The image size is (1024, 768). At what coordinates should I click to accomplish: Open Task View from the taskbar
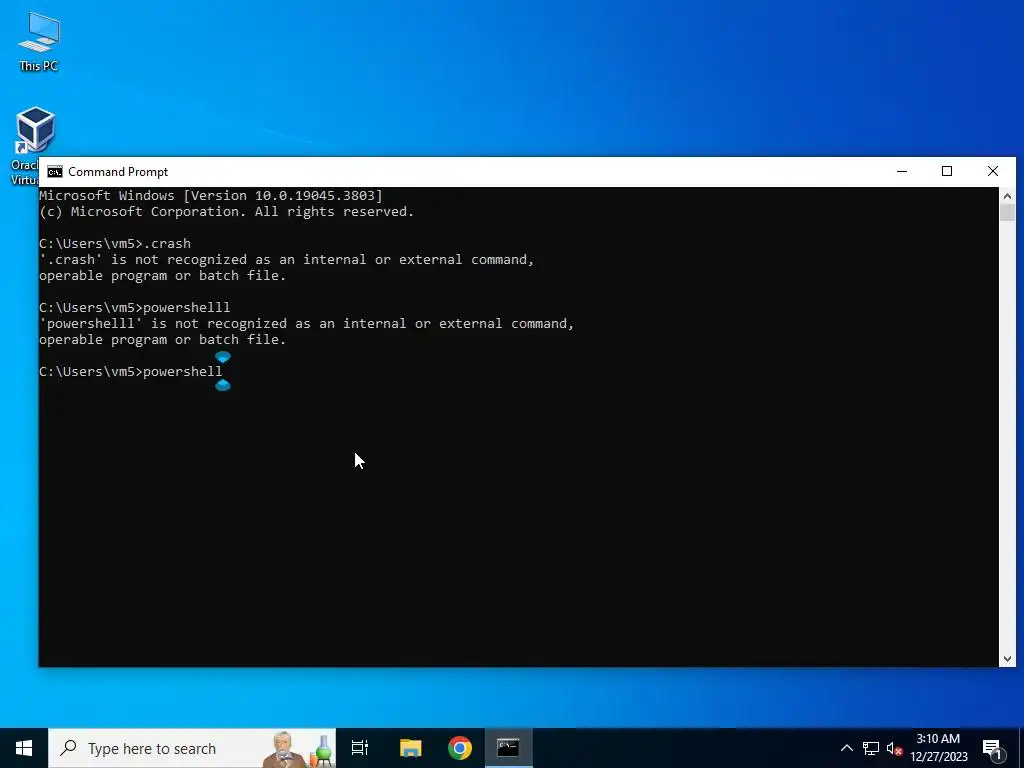pyautogui.click(x=360, y=748)
